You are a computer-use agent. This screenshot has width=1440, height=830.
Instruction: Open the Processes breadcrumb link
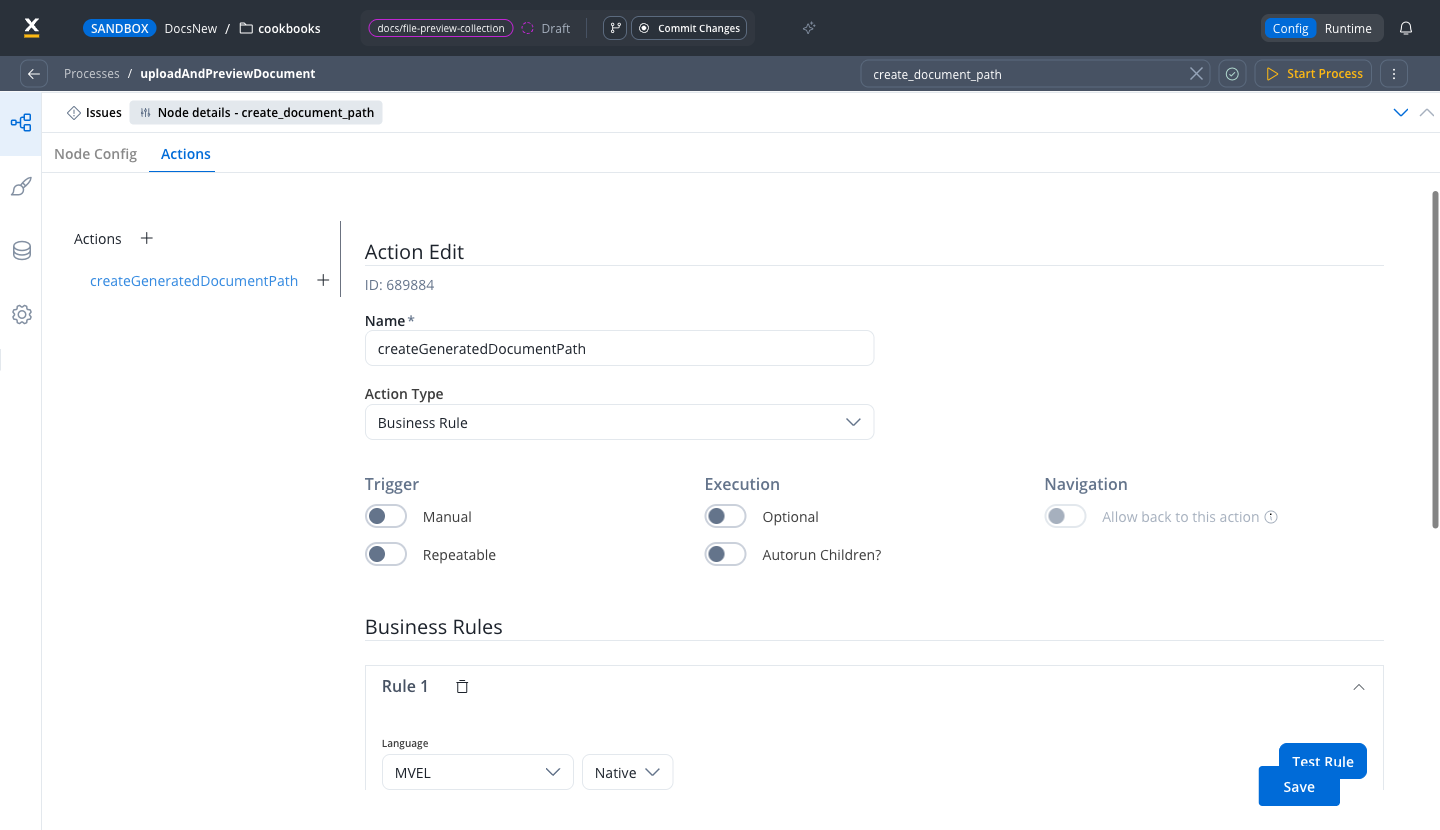pyautogui.click(x=91, y=73)
